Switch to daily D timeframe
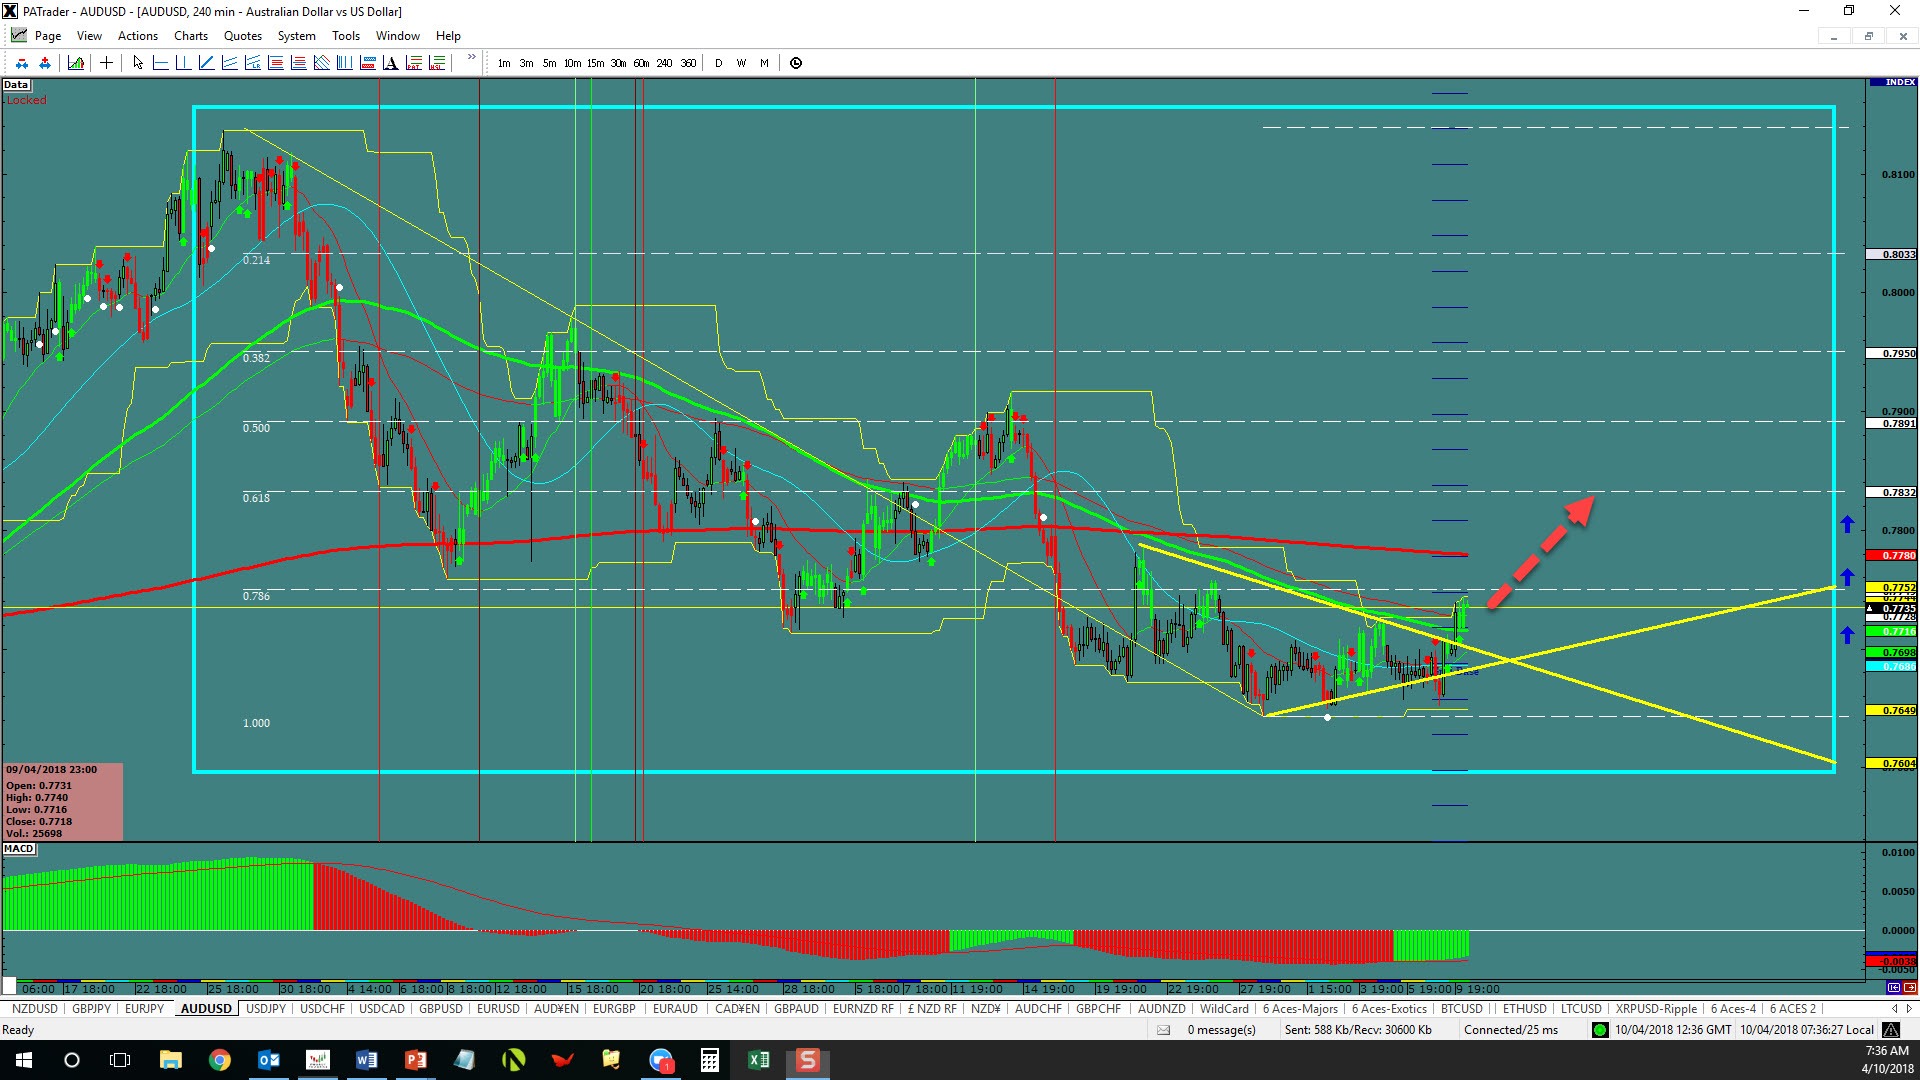Viewport: 1920px width, 1080px height. tap(718, 63)
